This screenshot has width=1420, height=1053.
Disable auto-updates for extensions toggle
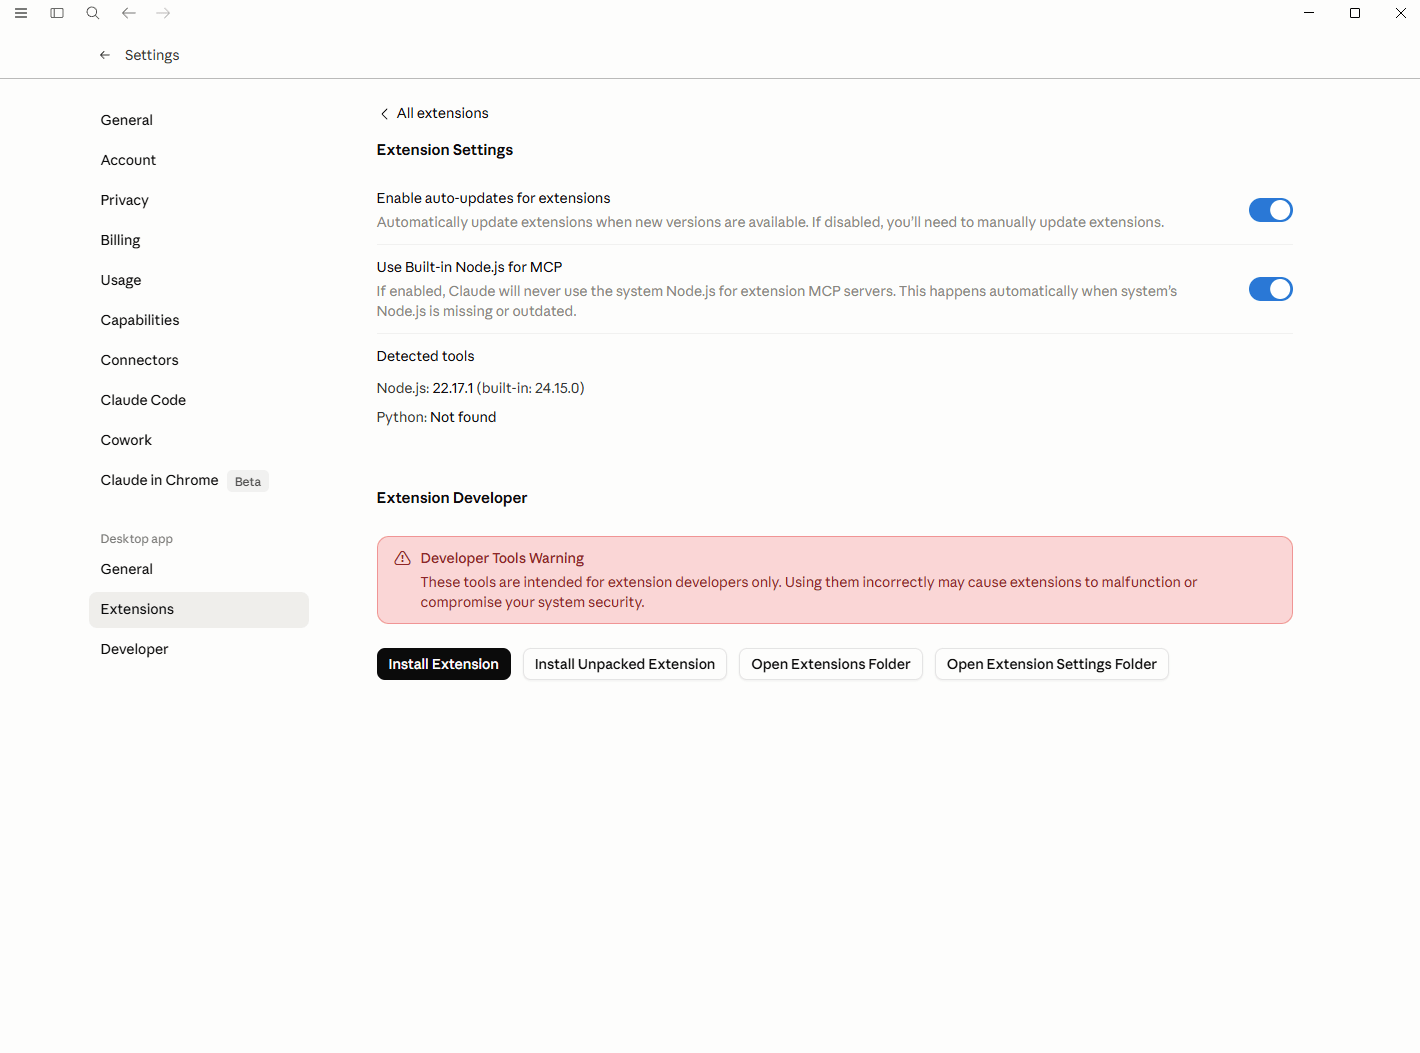[1270, 210]
